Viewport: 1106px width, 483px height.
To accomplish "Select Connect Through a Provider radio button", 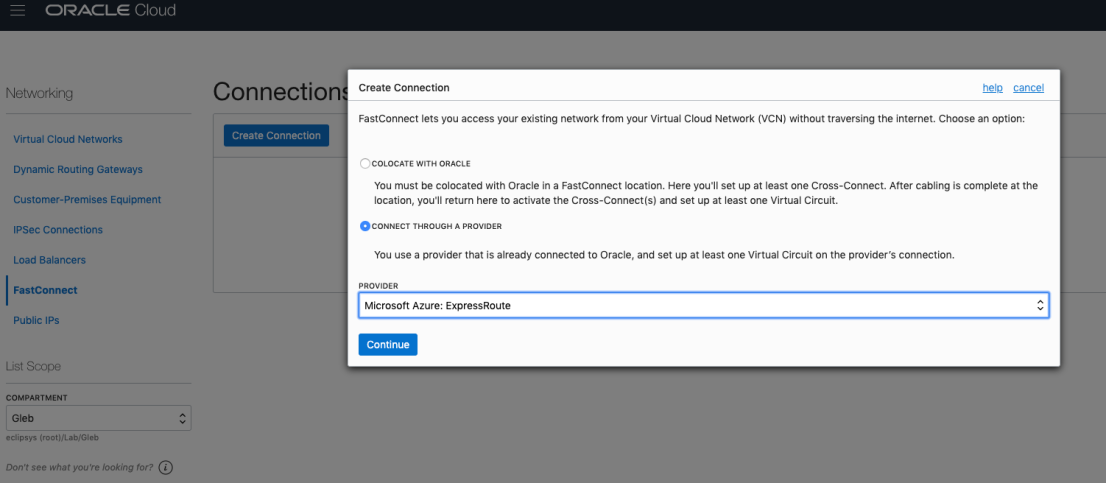I will (x=365, y=226).
